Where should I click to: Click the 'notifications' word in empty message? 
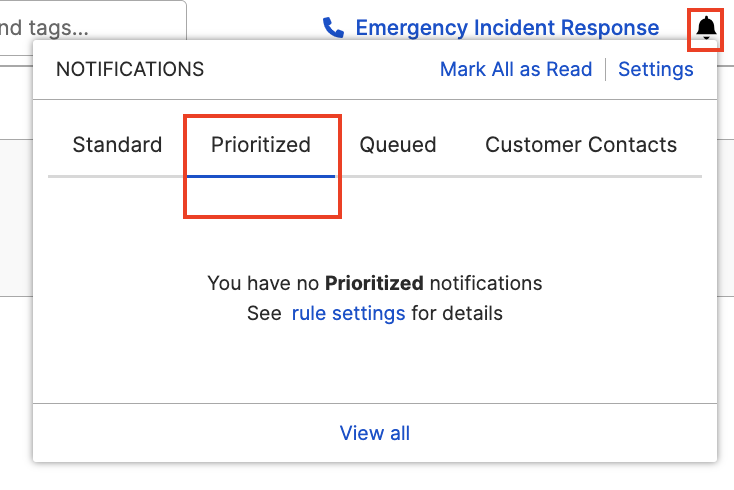point(486,283)
